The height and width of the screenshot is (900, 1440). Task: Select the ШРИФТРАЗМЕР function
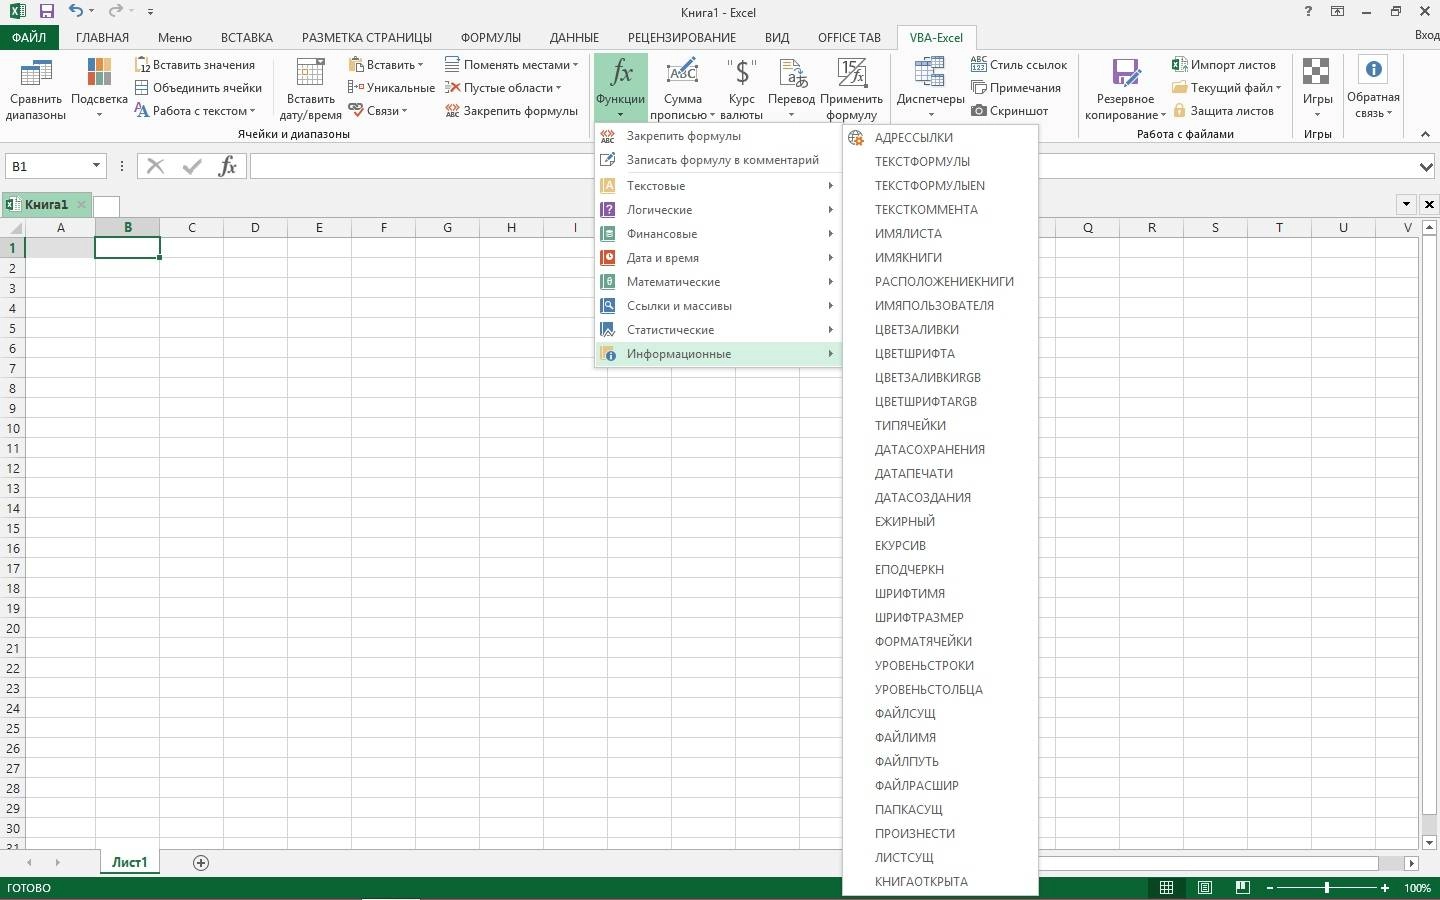pyautogui.click(x=940, y=618)
